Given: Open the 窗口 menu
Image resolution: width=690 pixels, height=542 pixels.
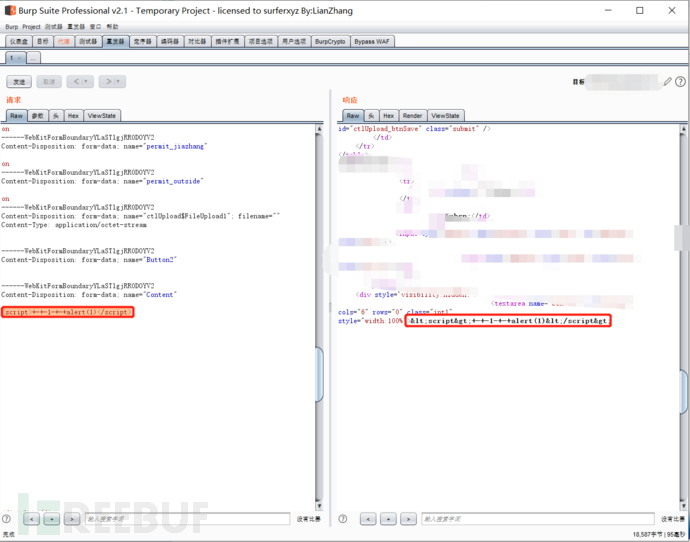Looking at the screenshot, I should pos(95,27).
